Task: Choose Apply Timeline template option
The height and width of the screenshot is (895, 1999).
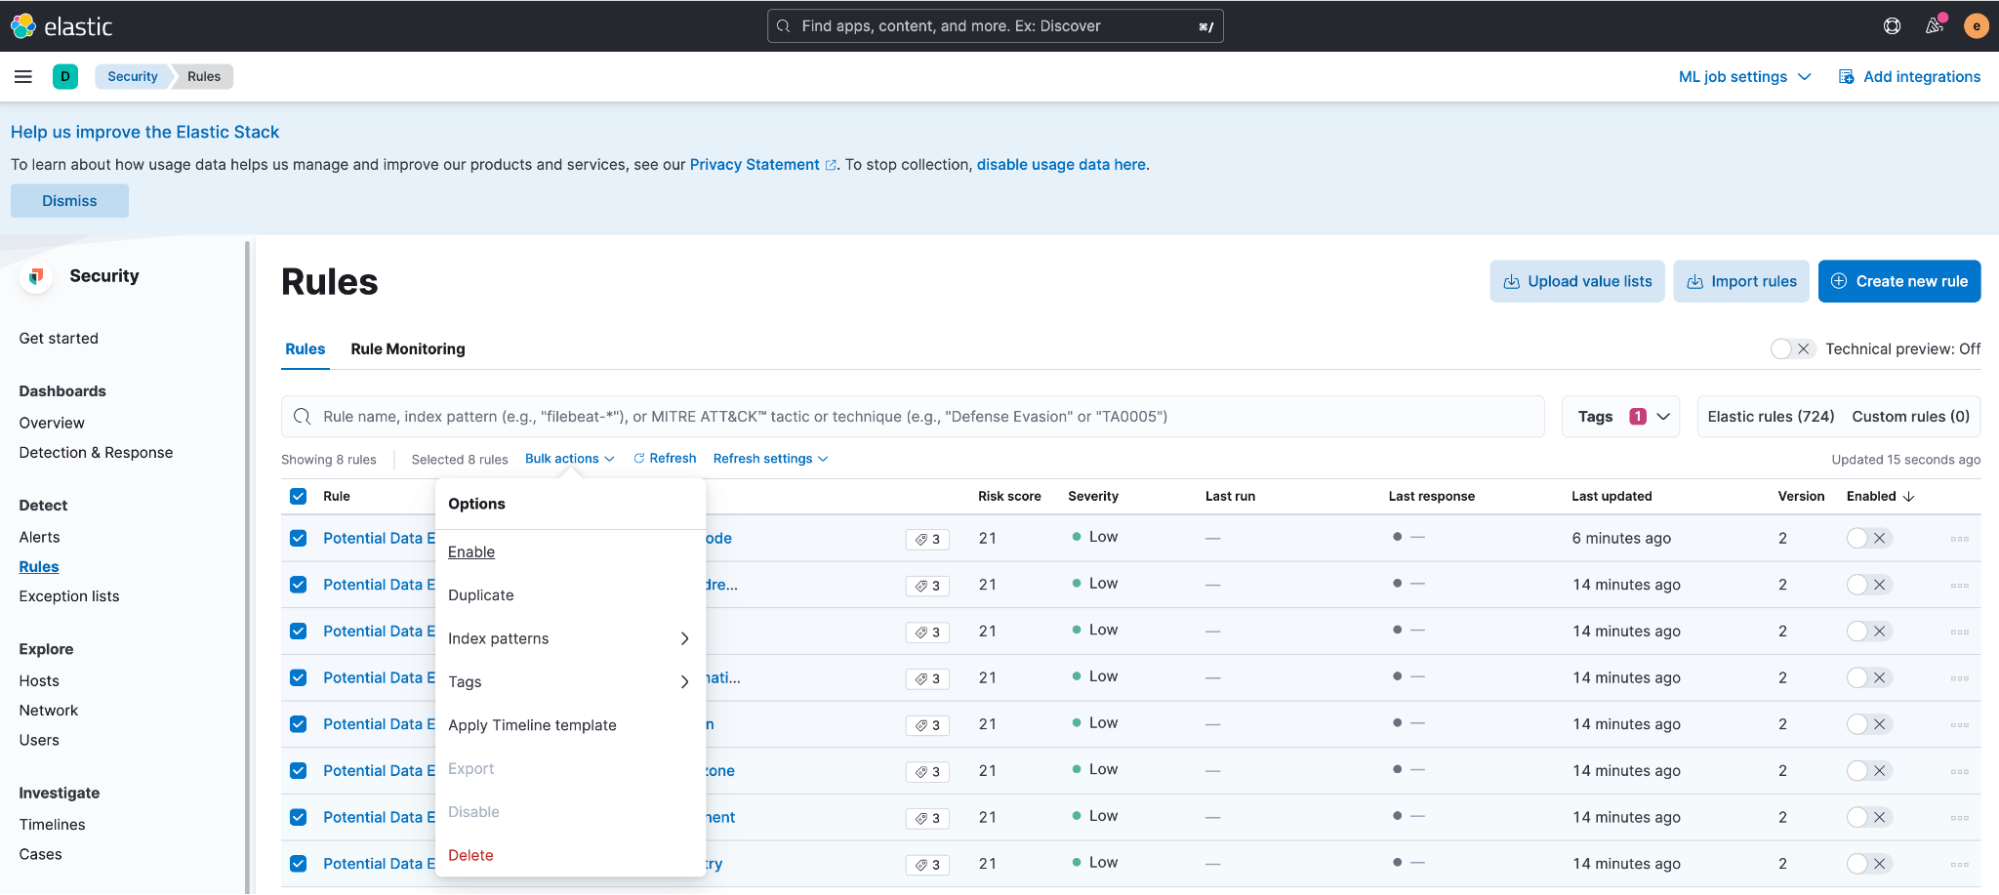Action: pos(532,725)
